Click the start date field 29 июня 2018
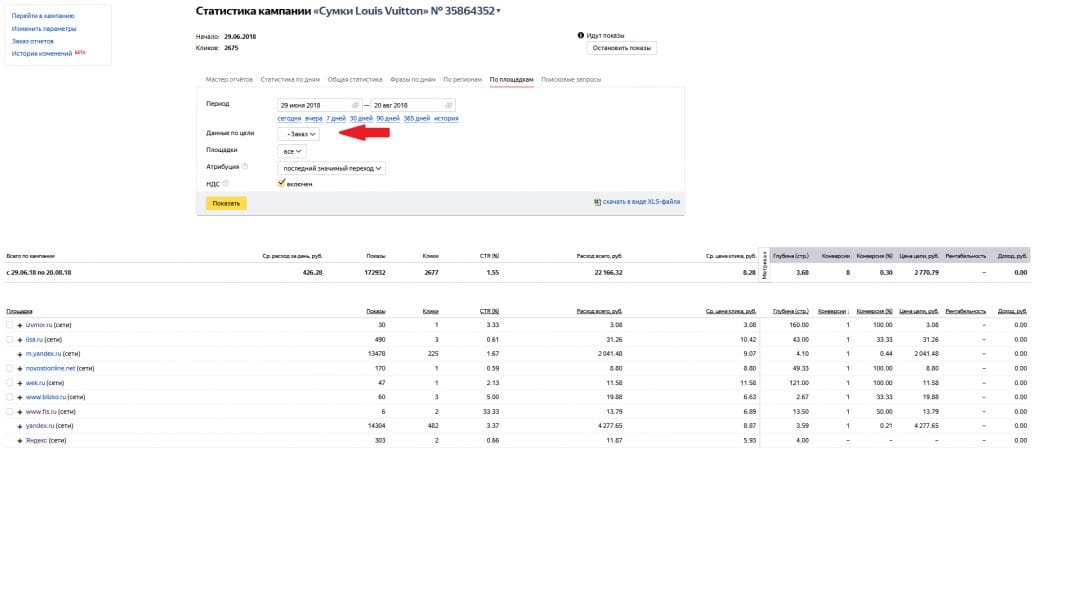 coord(320,105)
